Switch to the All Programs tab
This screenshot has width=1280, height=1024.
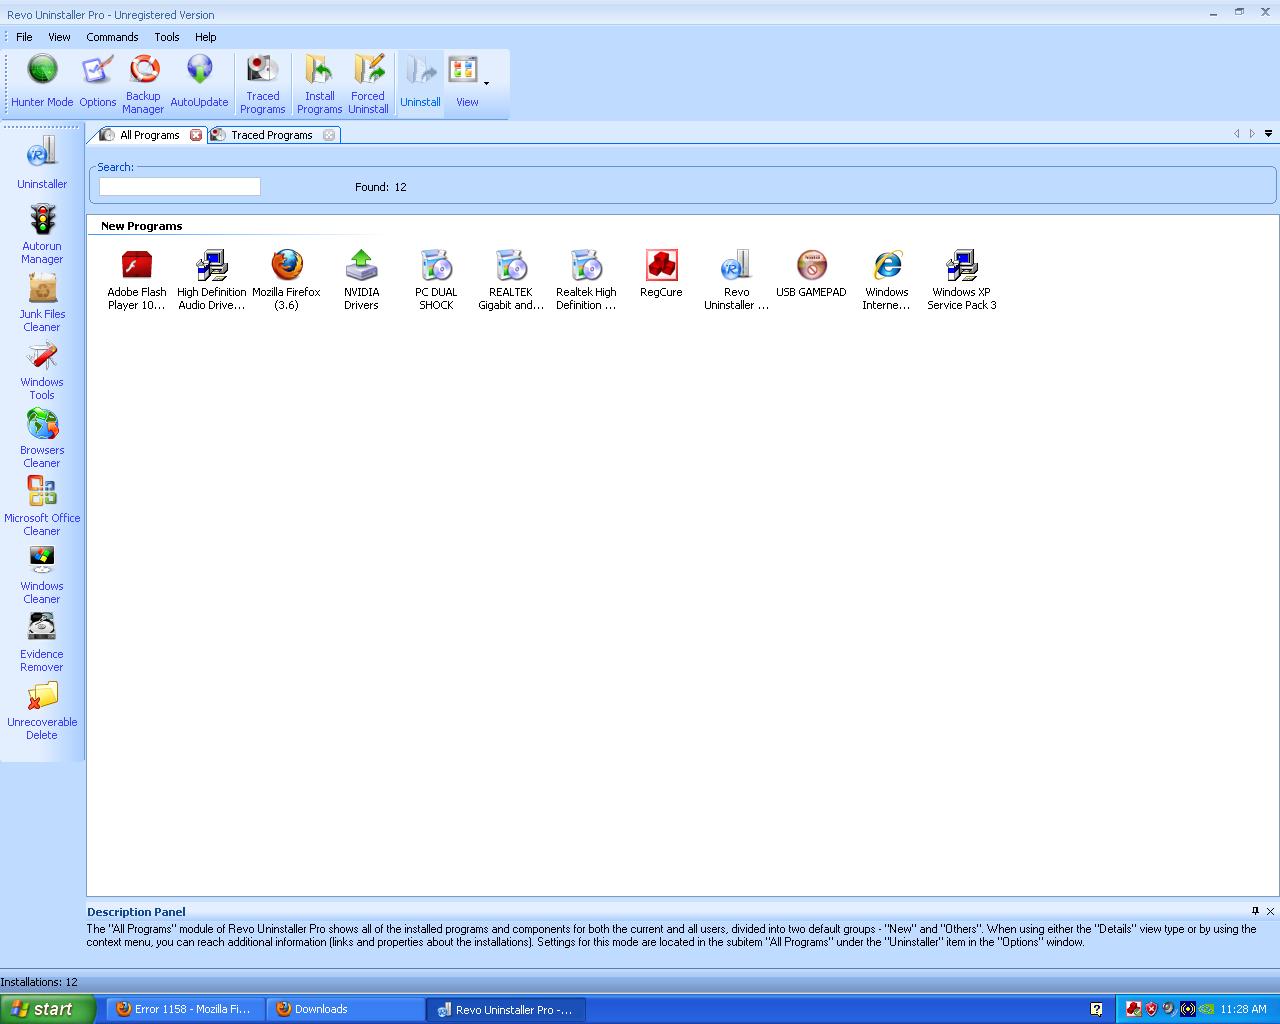pyautogui.click(x=149, y=135)
